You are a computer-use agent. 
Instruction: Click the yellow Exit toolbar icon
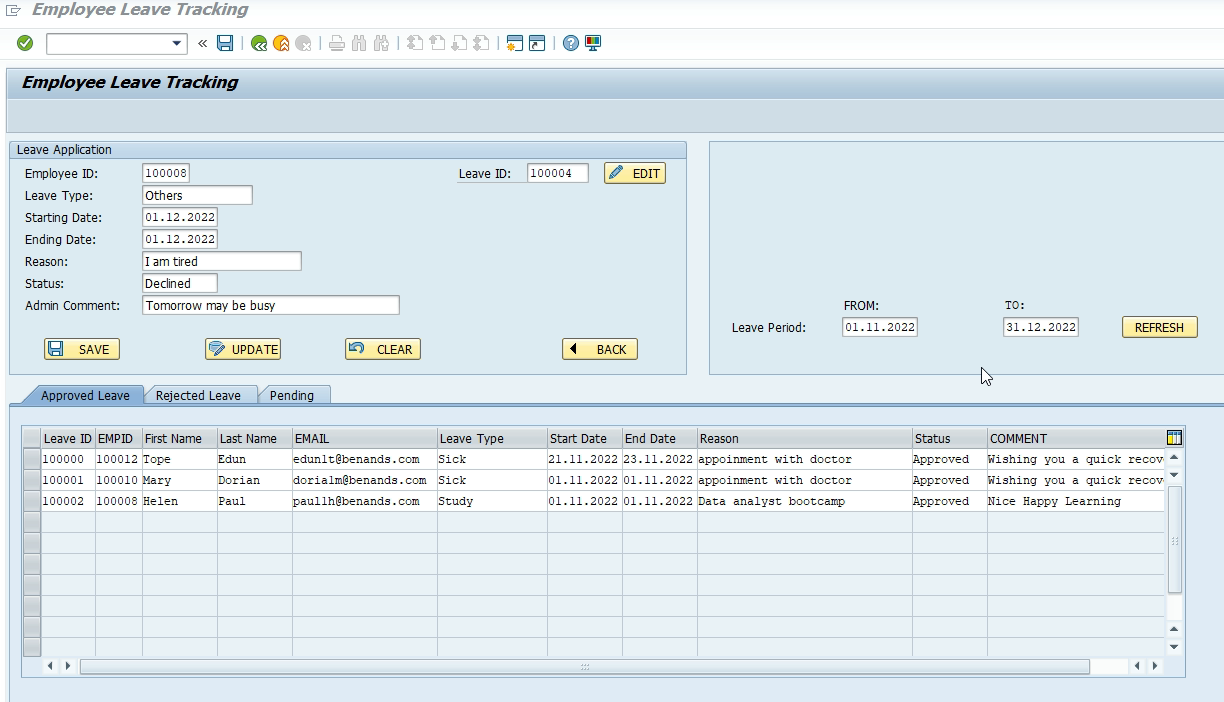coord(279,43)
